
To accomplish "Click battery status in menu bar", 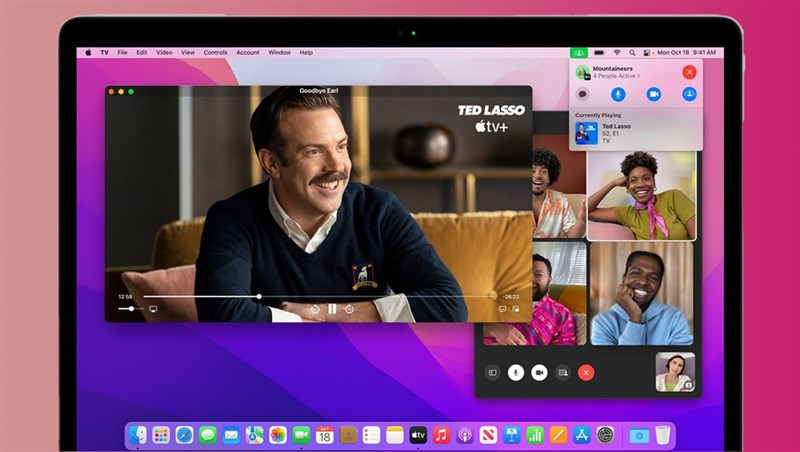I will click(599, 53).
